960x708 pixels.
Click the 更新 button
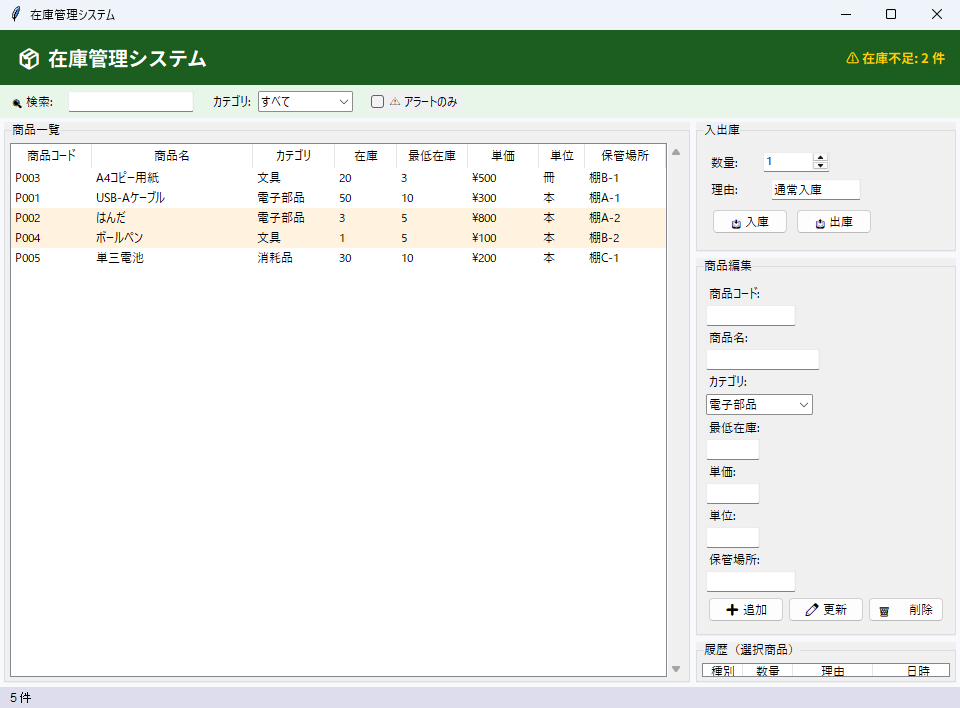826,610
